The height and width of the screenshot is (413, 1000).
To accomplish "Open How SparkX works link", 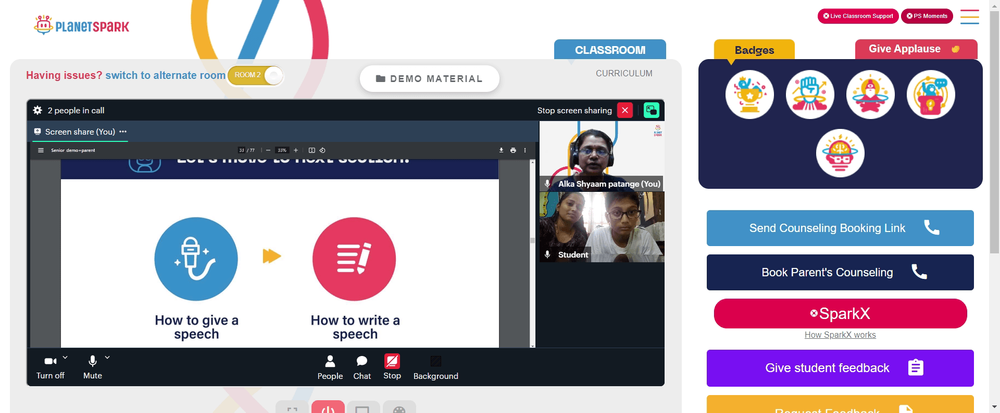I will (840, 335).
